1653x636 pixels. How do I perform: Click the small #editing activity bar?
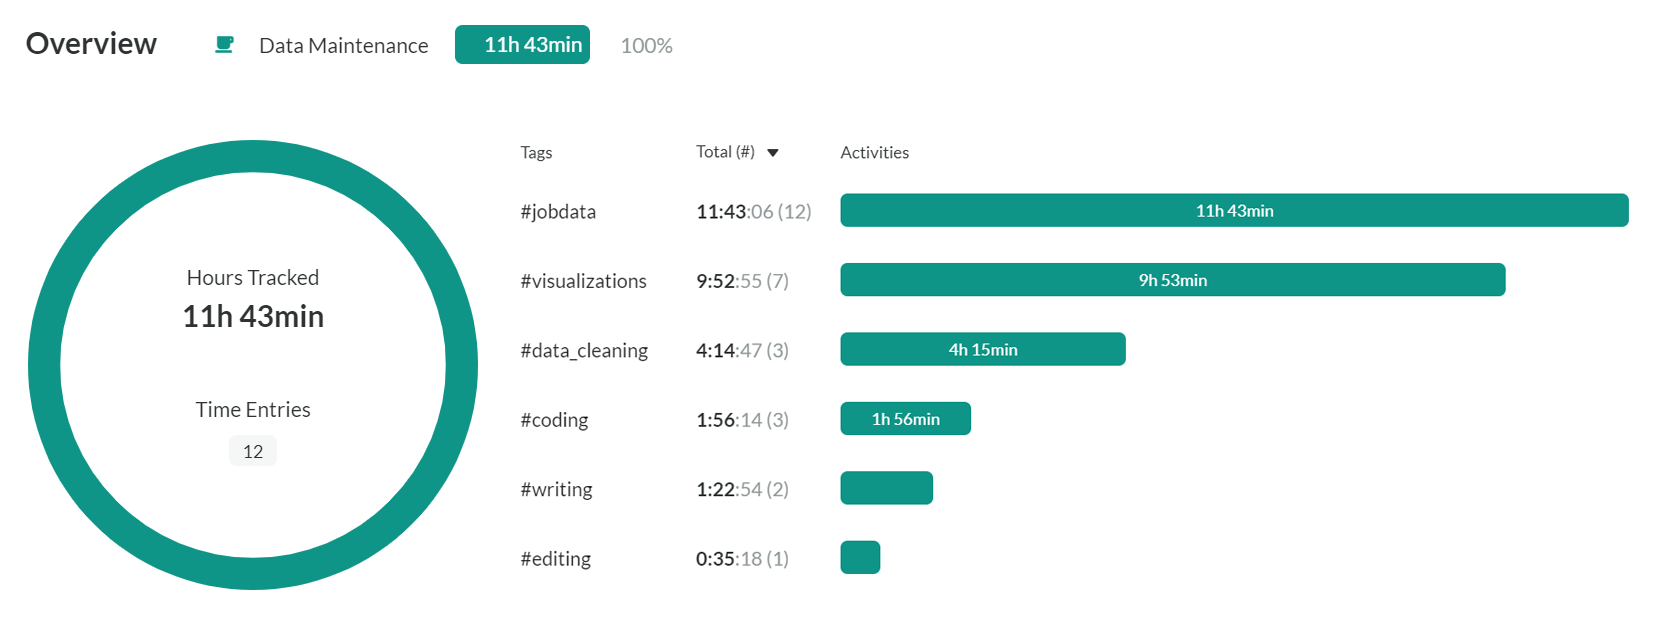click(860, 557)
